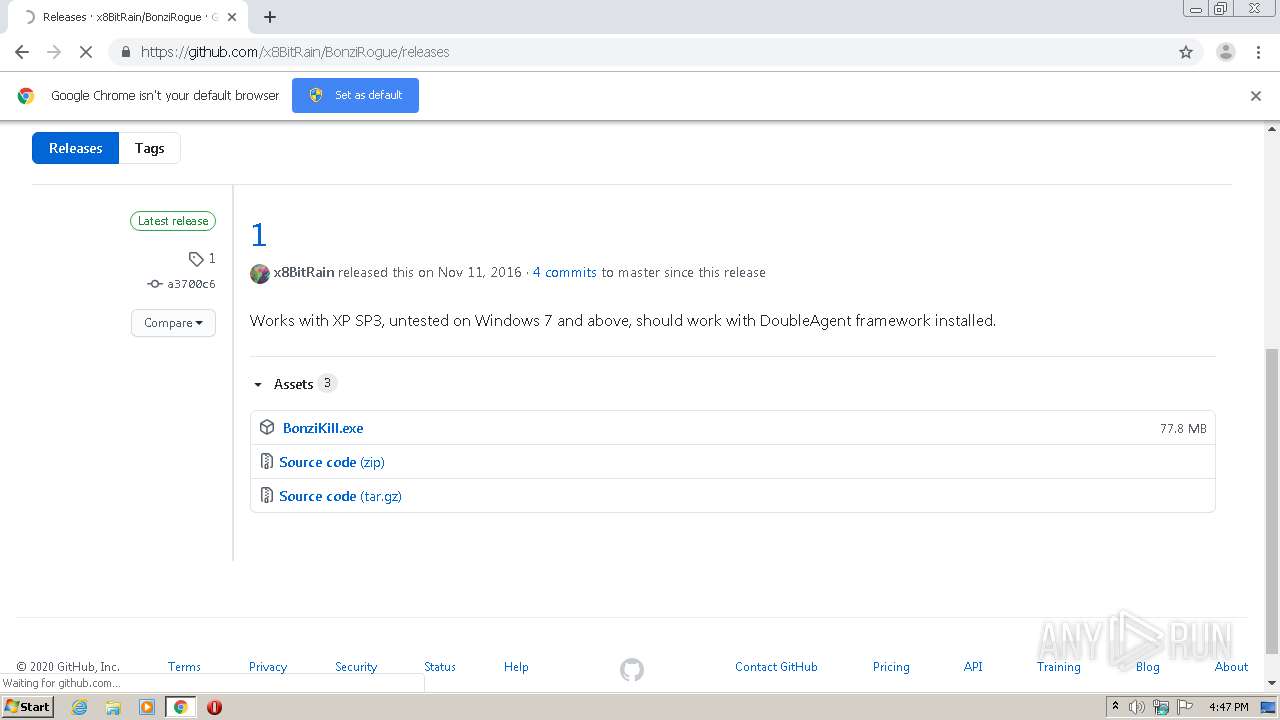Click the padlock site info icon

125,52
